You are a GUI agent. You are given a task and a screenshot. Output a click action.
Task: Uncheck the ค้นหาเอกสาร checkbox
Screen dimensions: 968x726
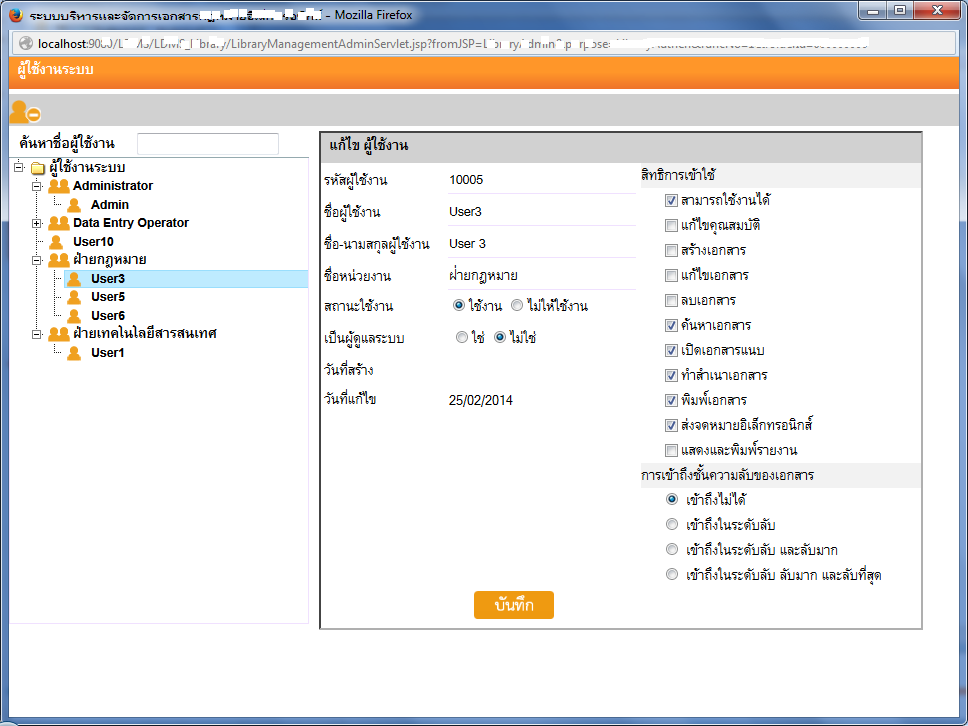coord(671,326)
